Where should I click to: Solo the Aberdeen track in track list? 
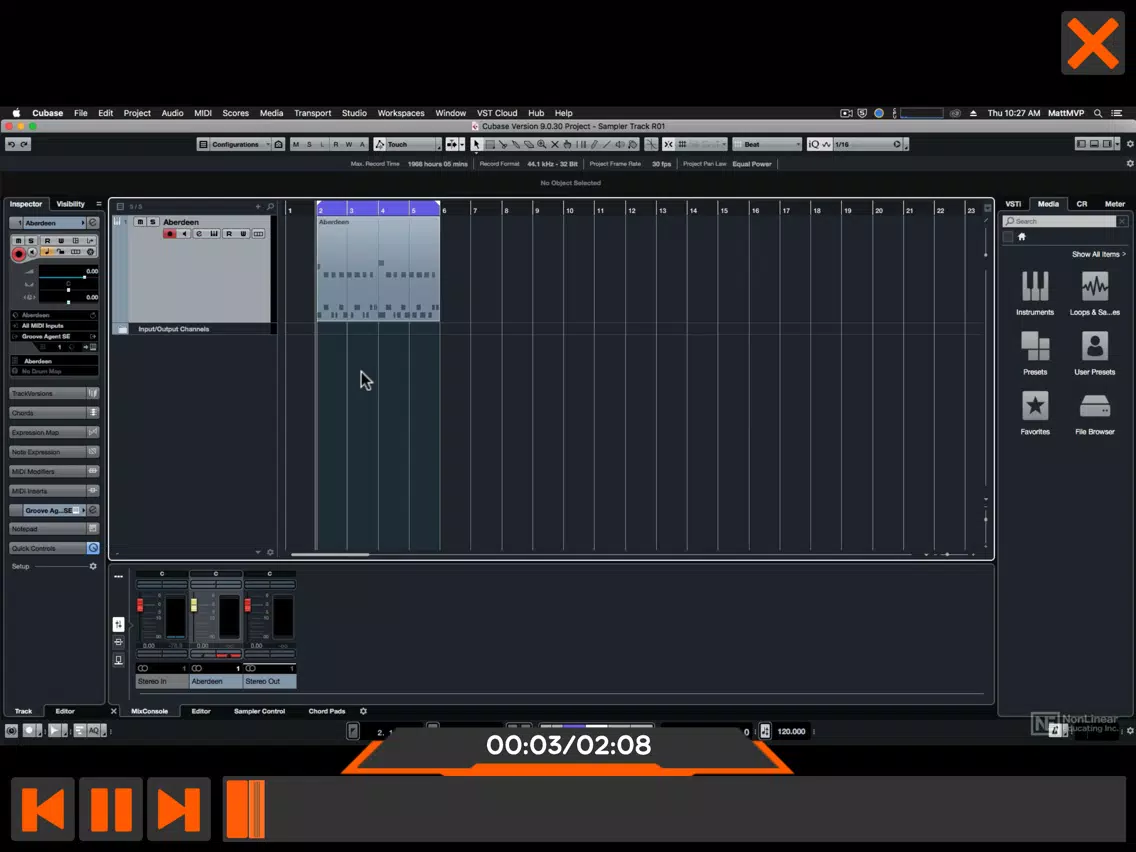pos(152,222)
